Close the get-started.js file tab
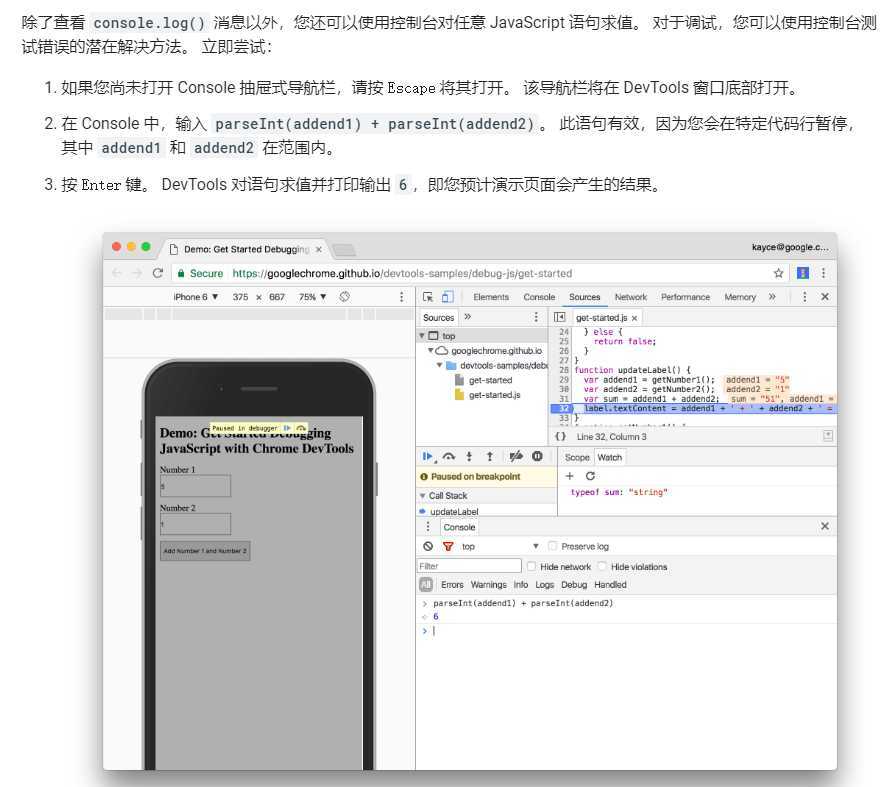 (x=634, y=318)
